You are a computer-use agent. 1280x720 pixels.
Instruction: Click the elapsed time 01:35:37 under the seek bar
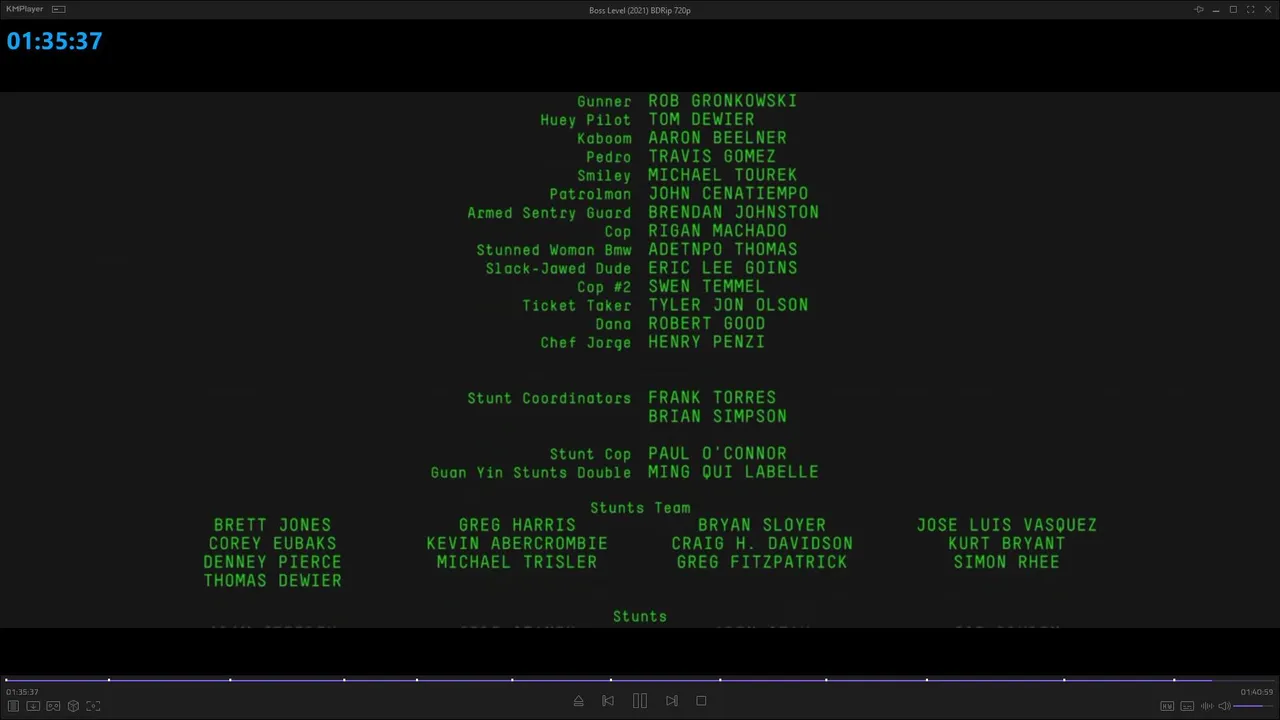(x=22, y=692)
